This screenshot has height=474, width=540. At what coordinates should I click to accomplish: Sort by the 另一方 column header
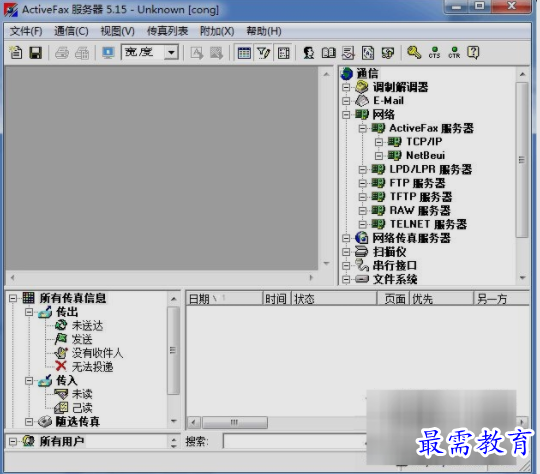click(x=501, y=299)
